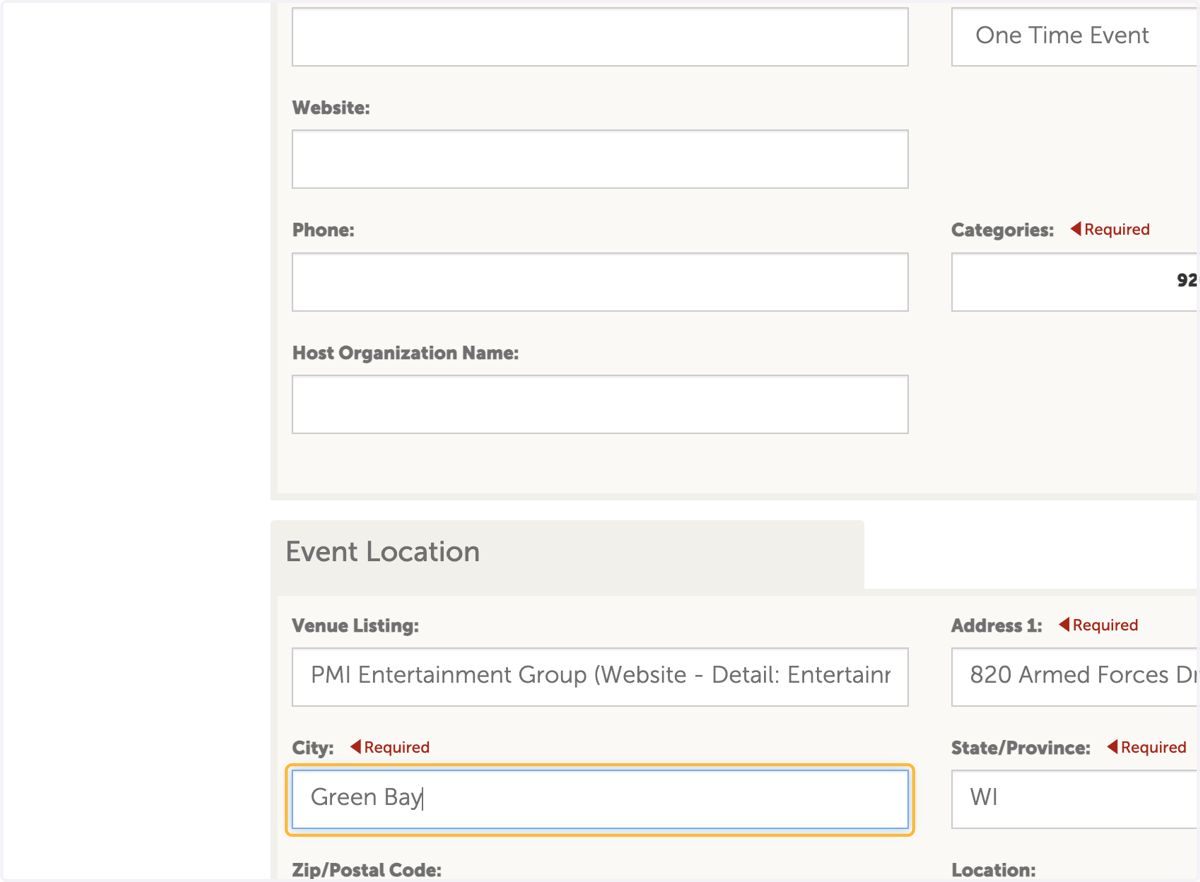Click the Required marker beside State/Province
The width and height of the screenshot is (1200, 882).
point(1147,747)
